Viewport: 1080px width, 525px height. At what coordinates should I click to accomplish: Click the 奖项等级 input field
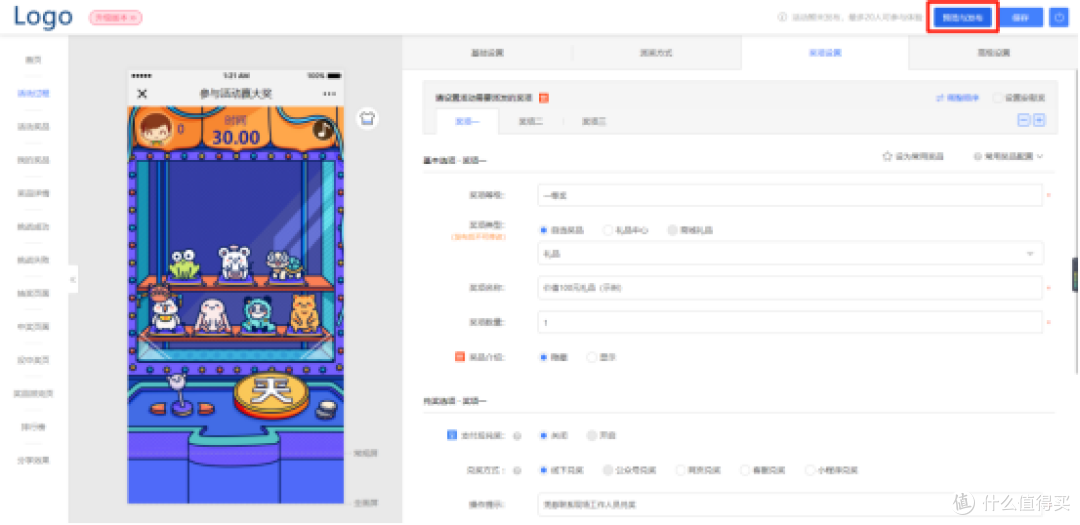click(x=790, y=195)
